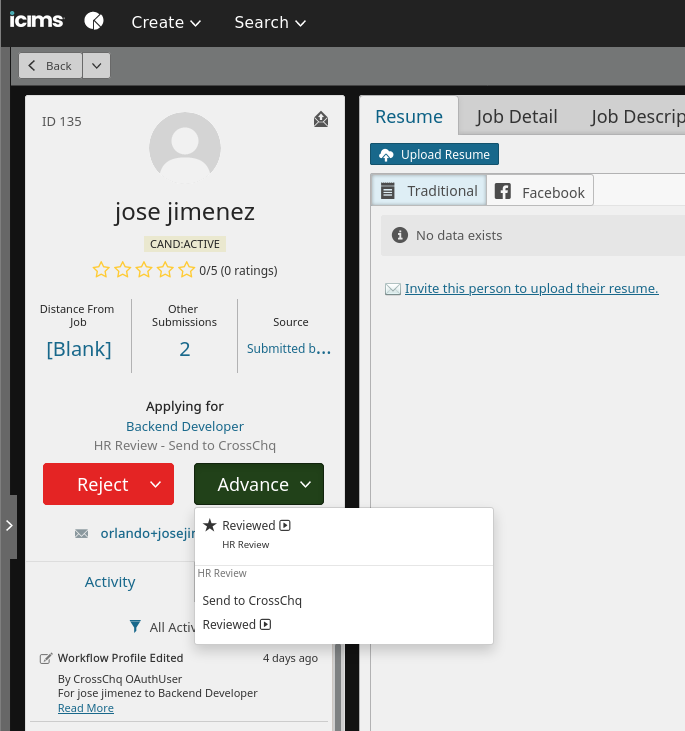Rate candidate with the fifth star

click(x=188, y=270)
